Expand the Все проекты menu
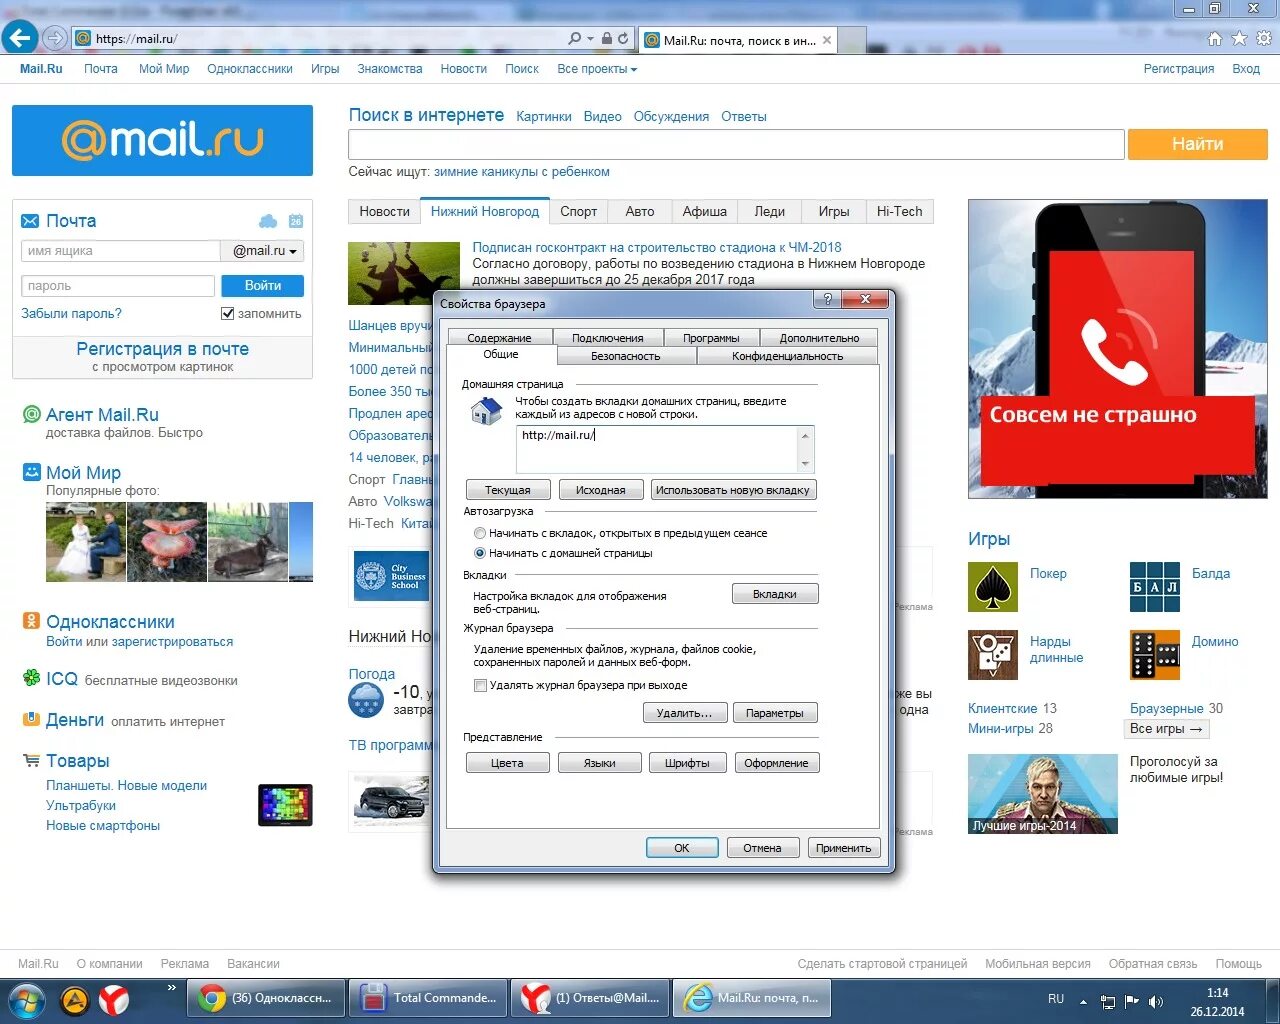The height and width of the screenshot is (1024, 1280). [597, 69]
